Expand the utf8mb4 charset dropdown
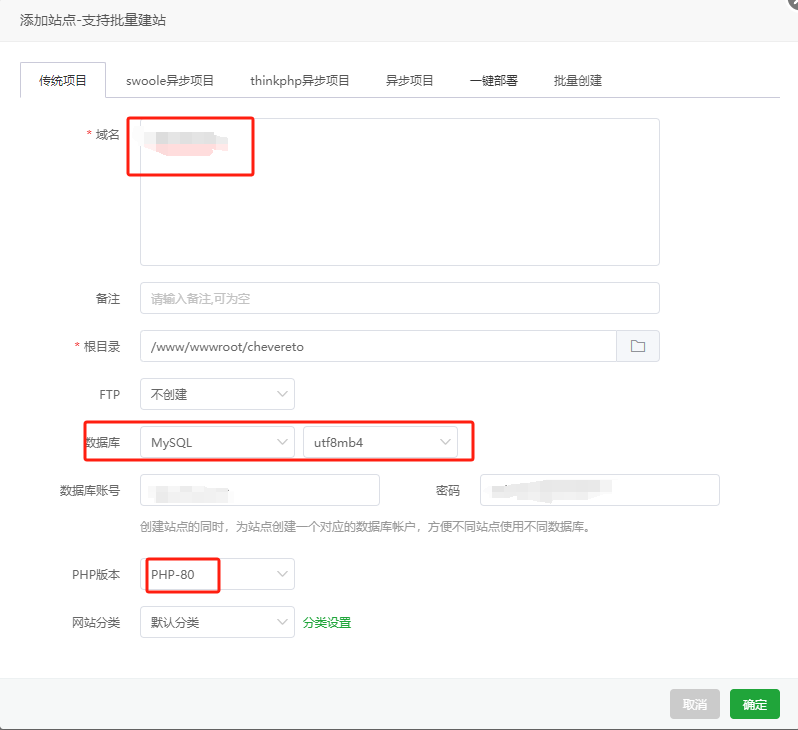The width and height of the screenshot is (798, 730). (380, 442)
